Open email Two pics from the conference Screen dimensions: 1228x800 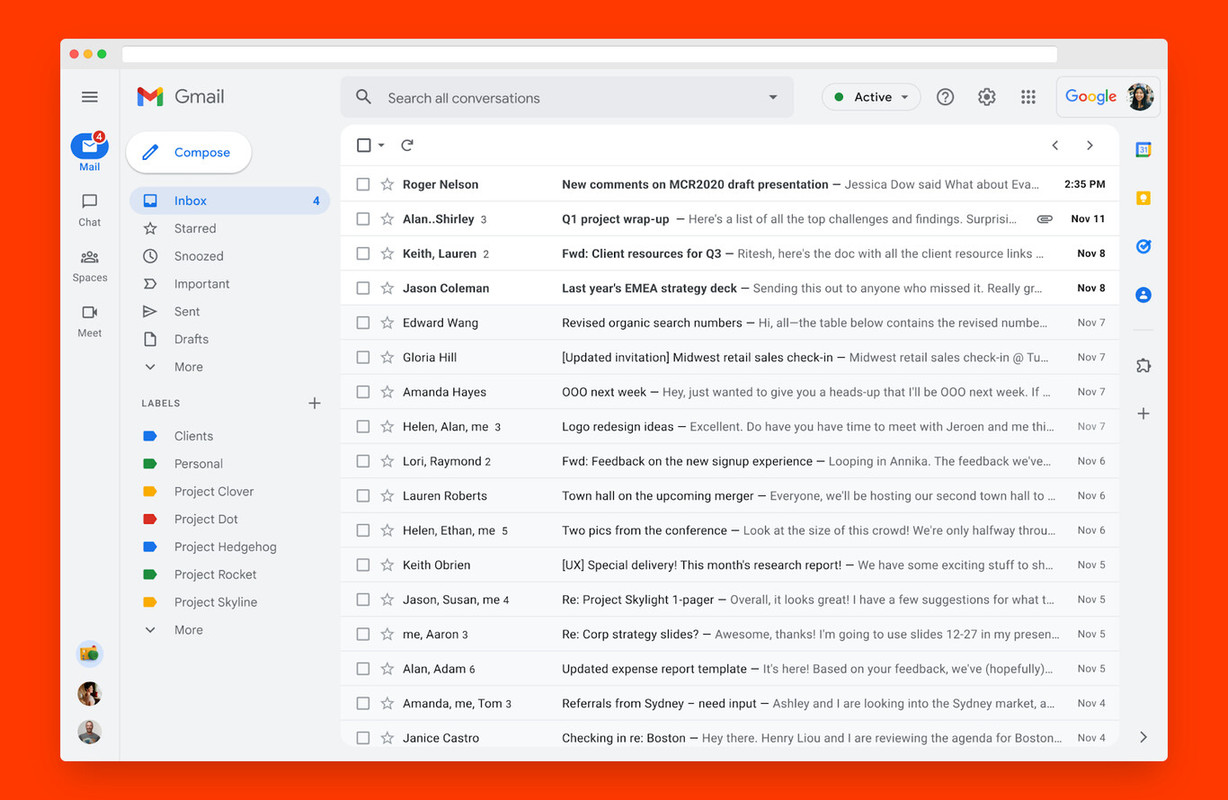point(730,531)
